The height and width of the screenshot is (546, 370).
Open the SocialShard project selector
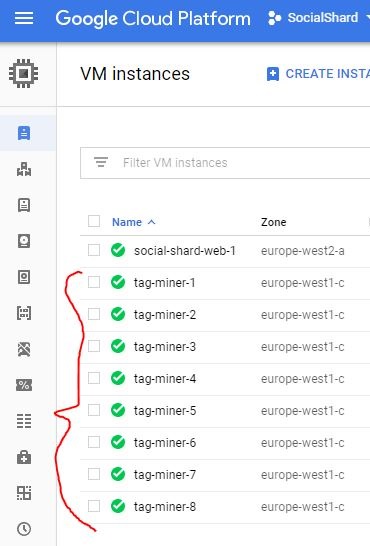(x=318, y=18)
